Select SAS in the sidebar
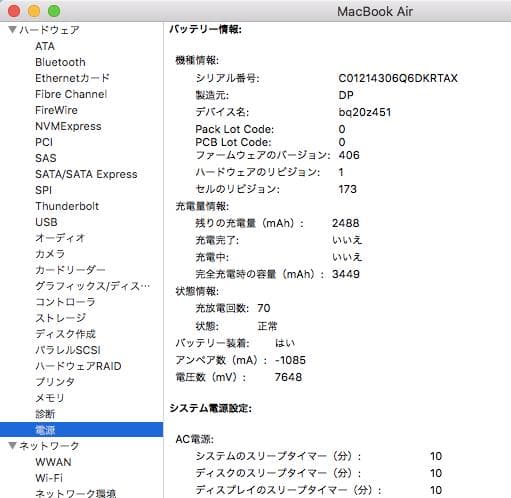This screenshot has width=511, height=498. [46, 158]
